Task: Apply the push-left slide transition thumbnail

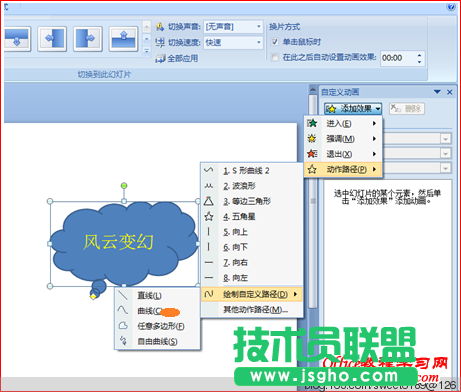Action: tap(52, 39)
